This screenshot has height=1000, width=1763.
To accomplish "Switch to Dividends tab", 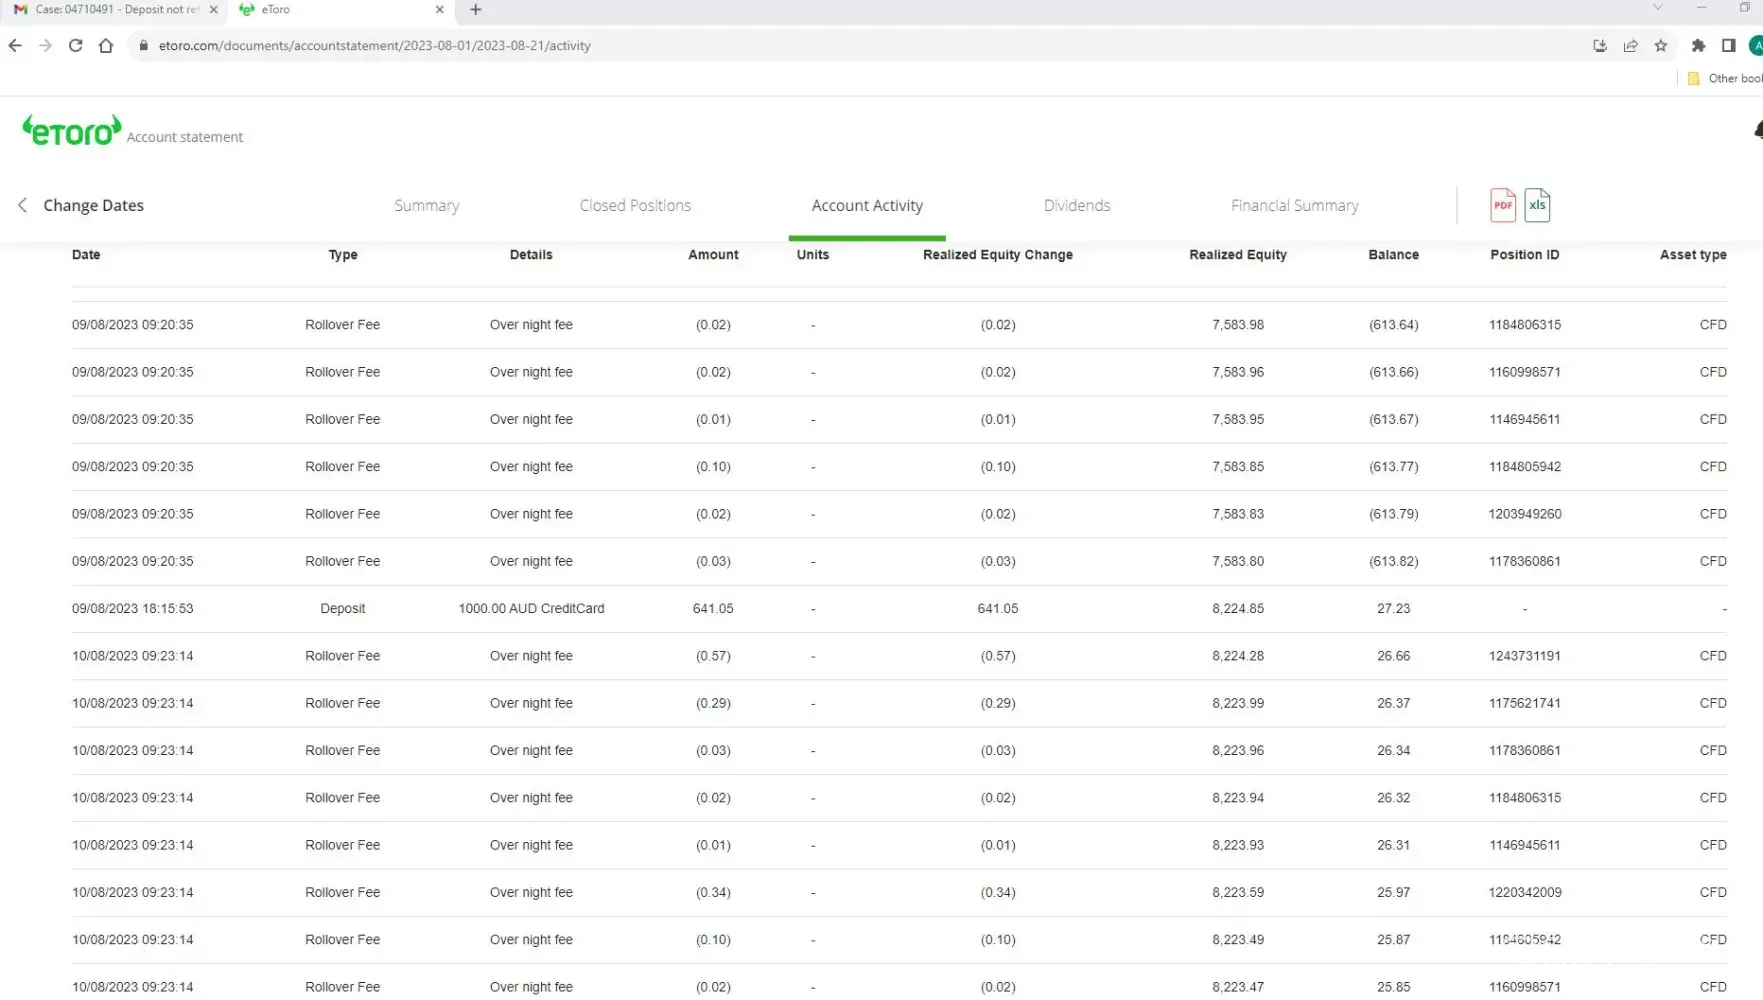I will pos(1076,205).
